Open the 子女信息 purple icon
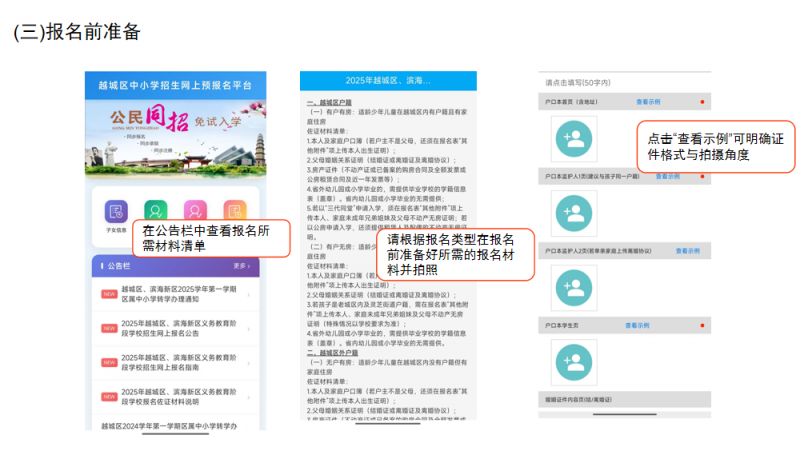Viewport: 808px width, 463px height. coord(116,211)
